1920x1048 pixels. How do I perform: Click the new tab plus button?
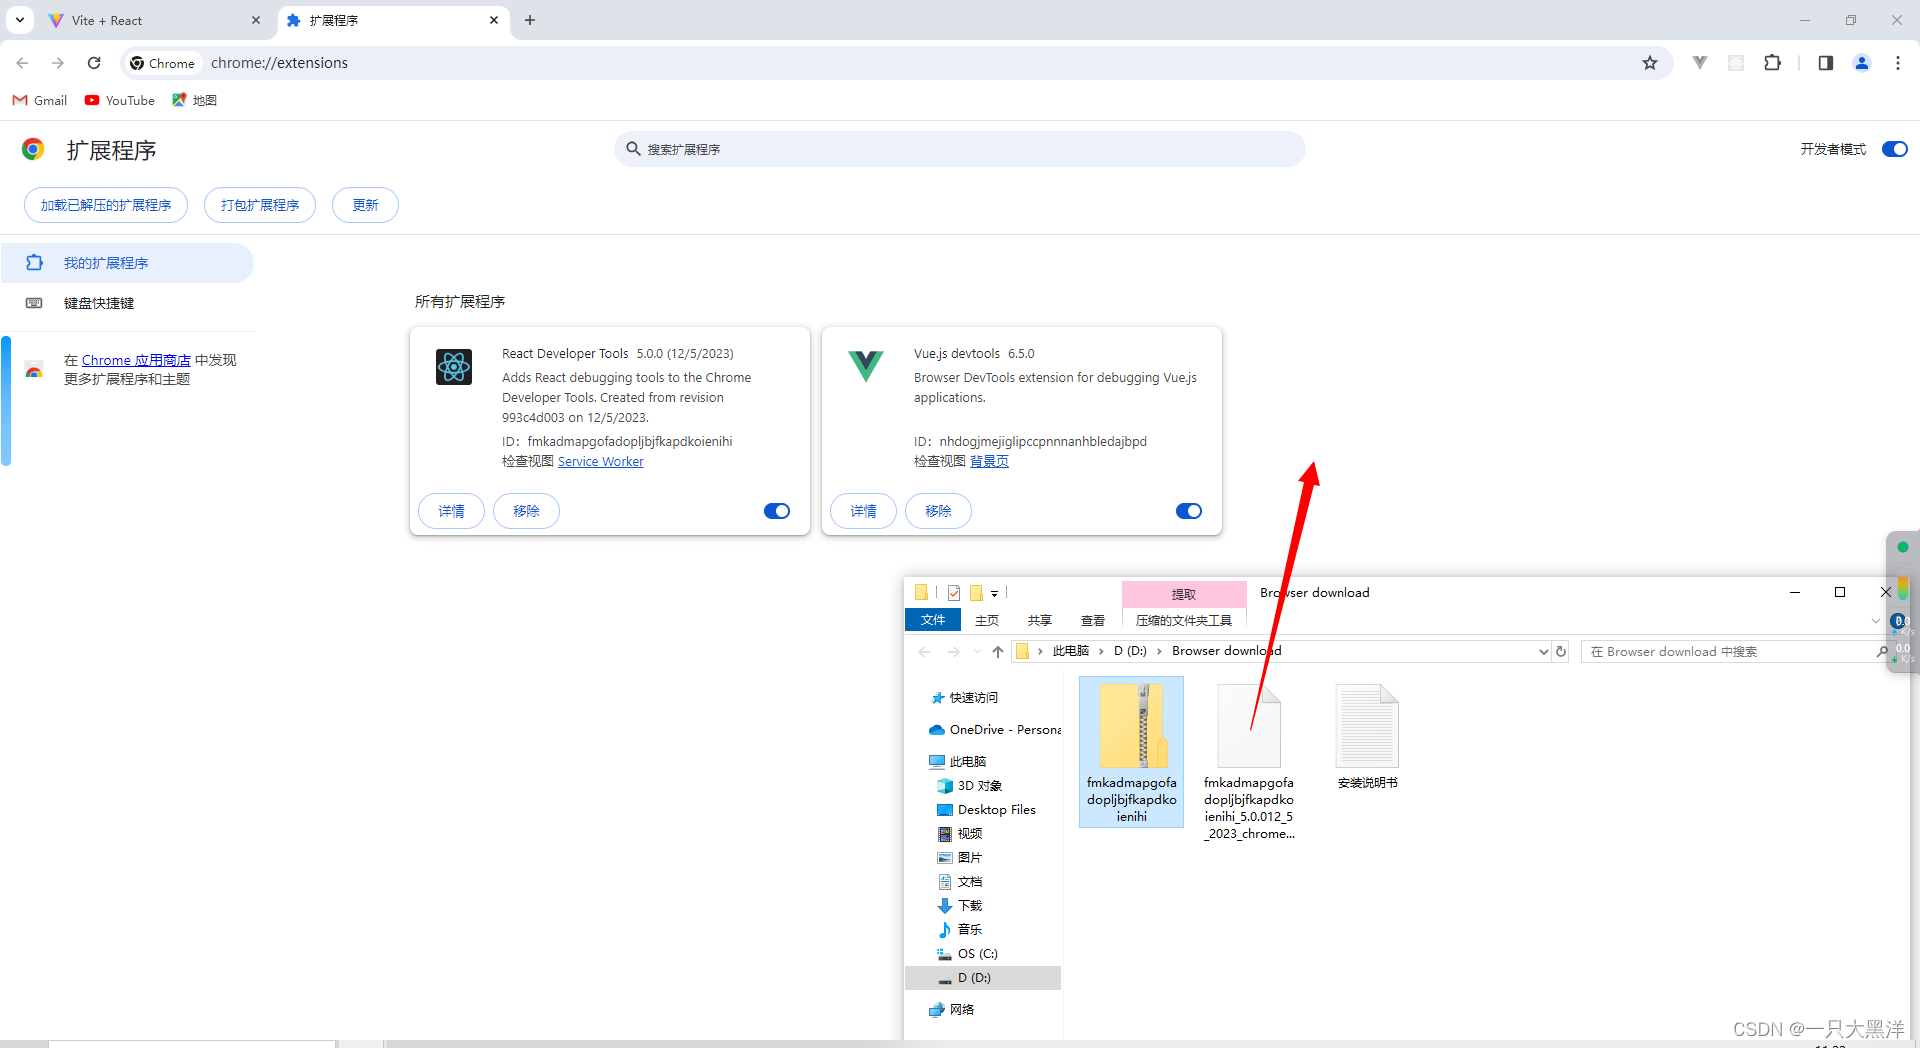coord(530,20)
